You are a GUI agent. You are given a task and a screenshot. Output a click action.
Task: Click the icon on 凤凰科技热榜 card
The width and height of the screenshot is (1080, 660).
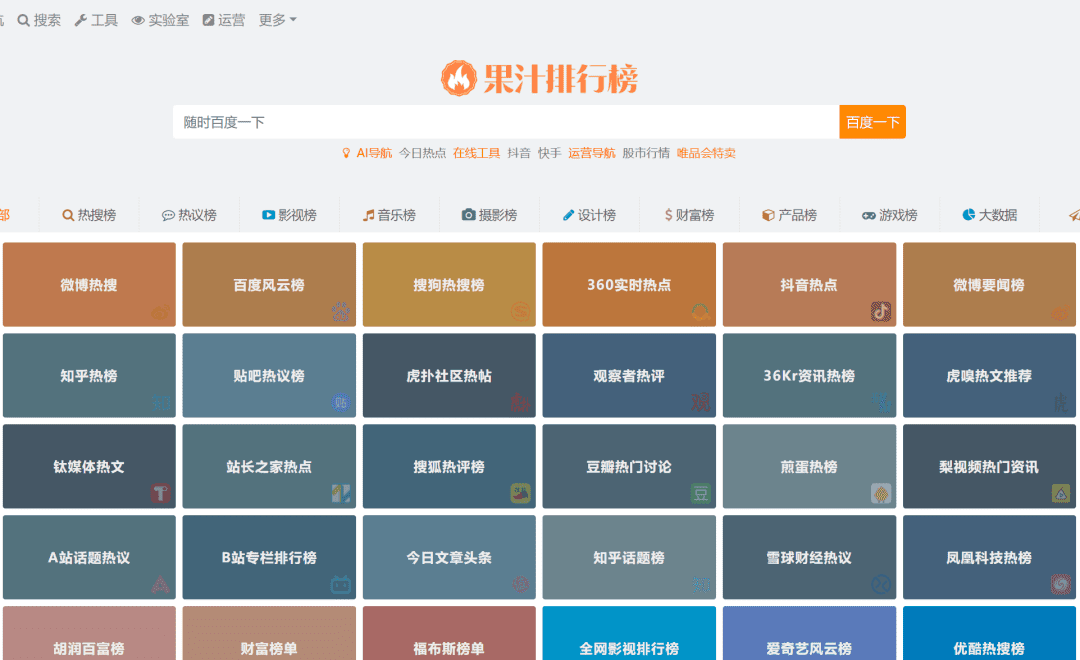[x=1060, y=584]
